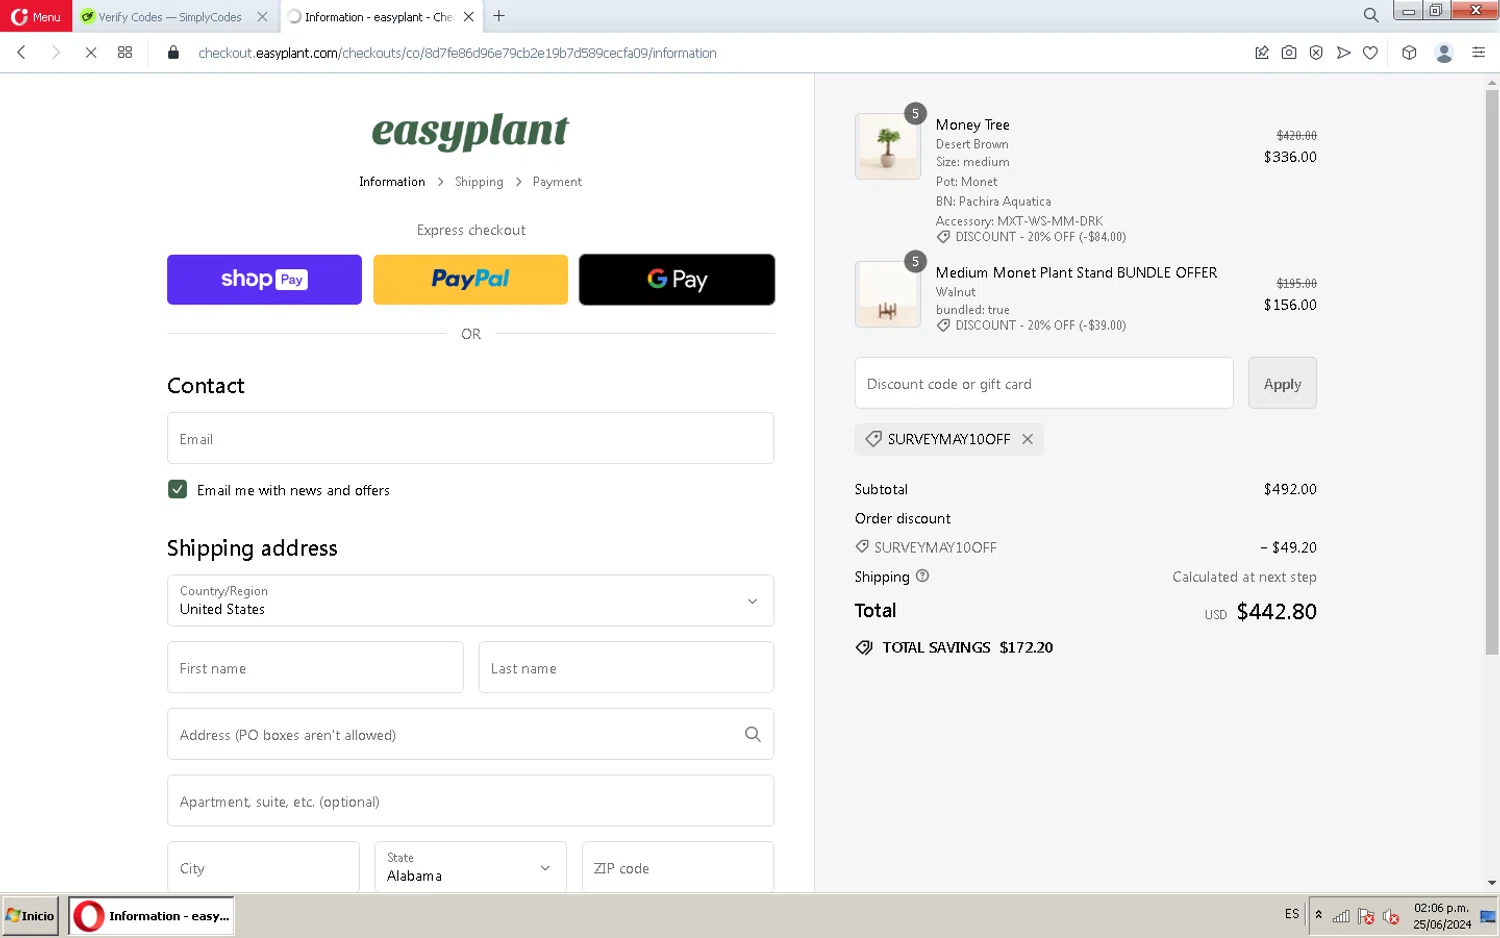Close the Verify Codes tab
The width and height of the screenshot is (1500, 938).
(262, 17)
